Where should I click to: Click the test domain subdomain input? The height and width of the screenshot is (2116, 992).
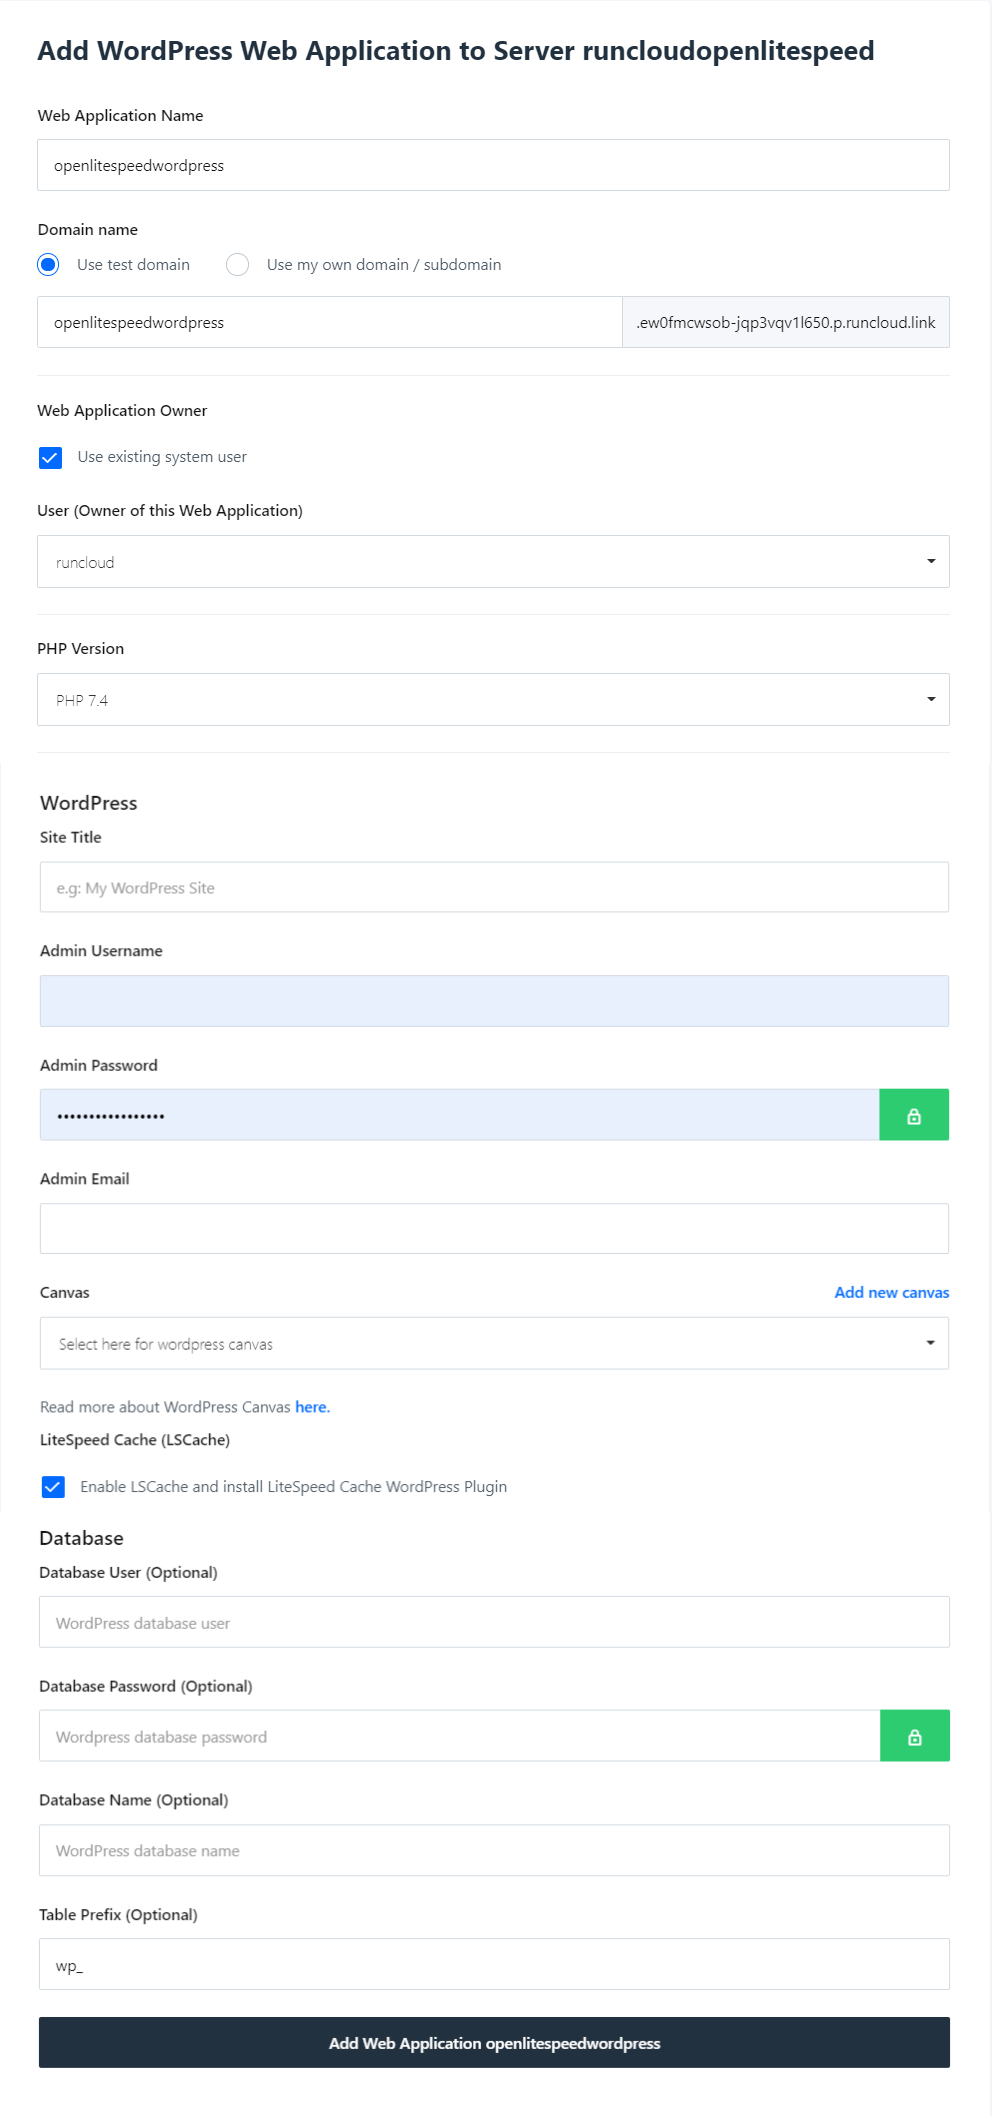click(x=330, y=322)
